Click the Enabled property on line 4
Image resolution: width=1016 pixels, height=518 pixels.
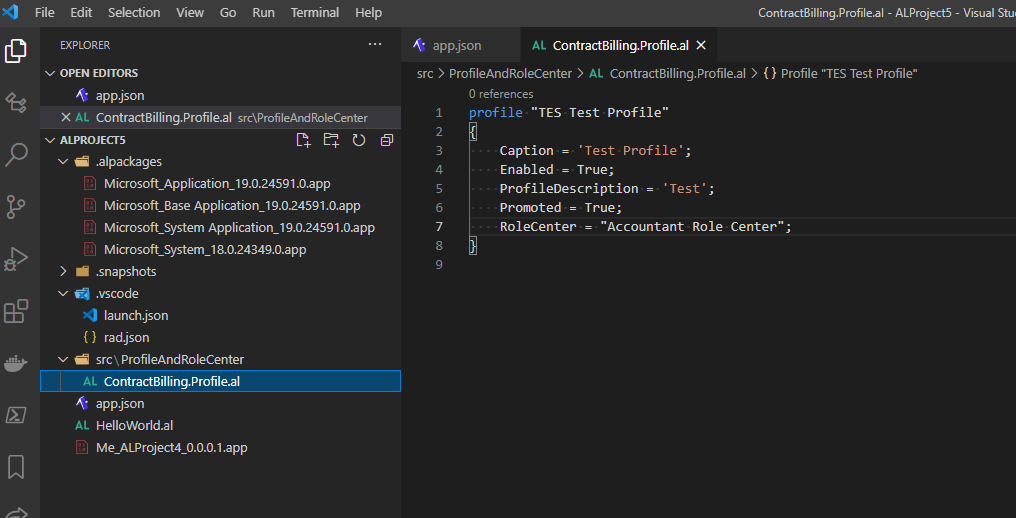click(526, 169)
